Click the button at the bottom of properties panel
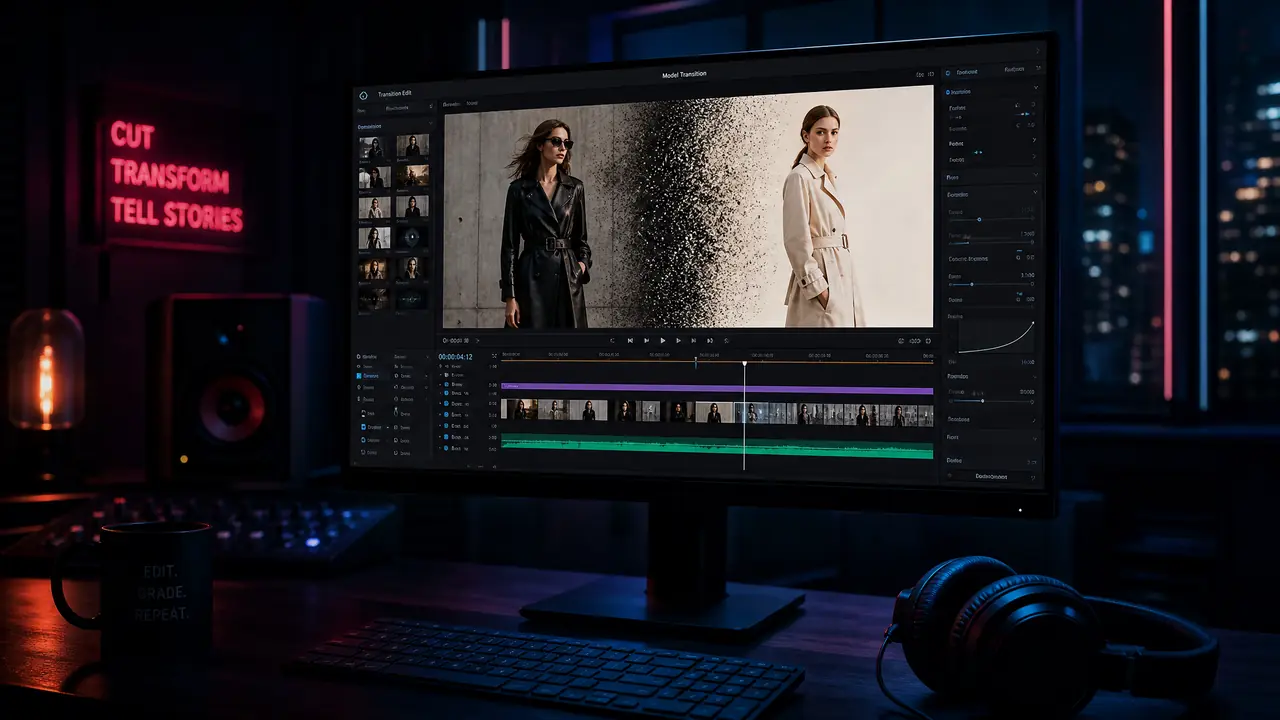Screen dimensions: 1280x720 point(991,476)
